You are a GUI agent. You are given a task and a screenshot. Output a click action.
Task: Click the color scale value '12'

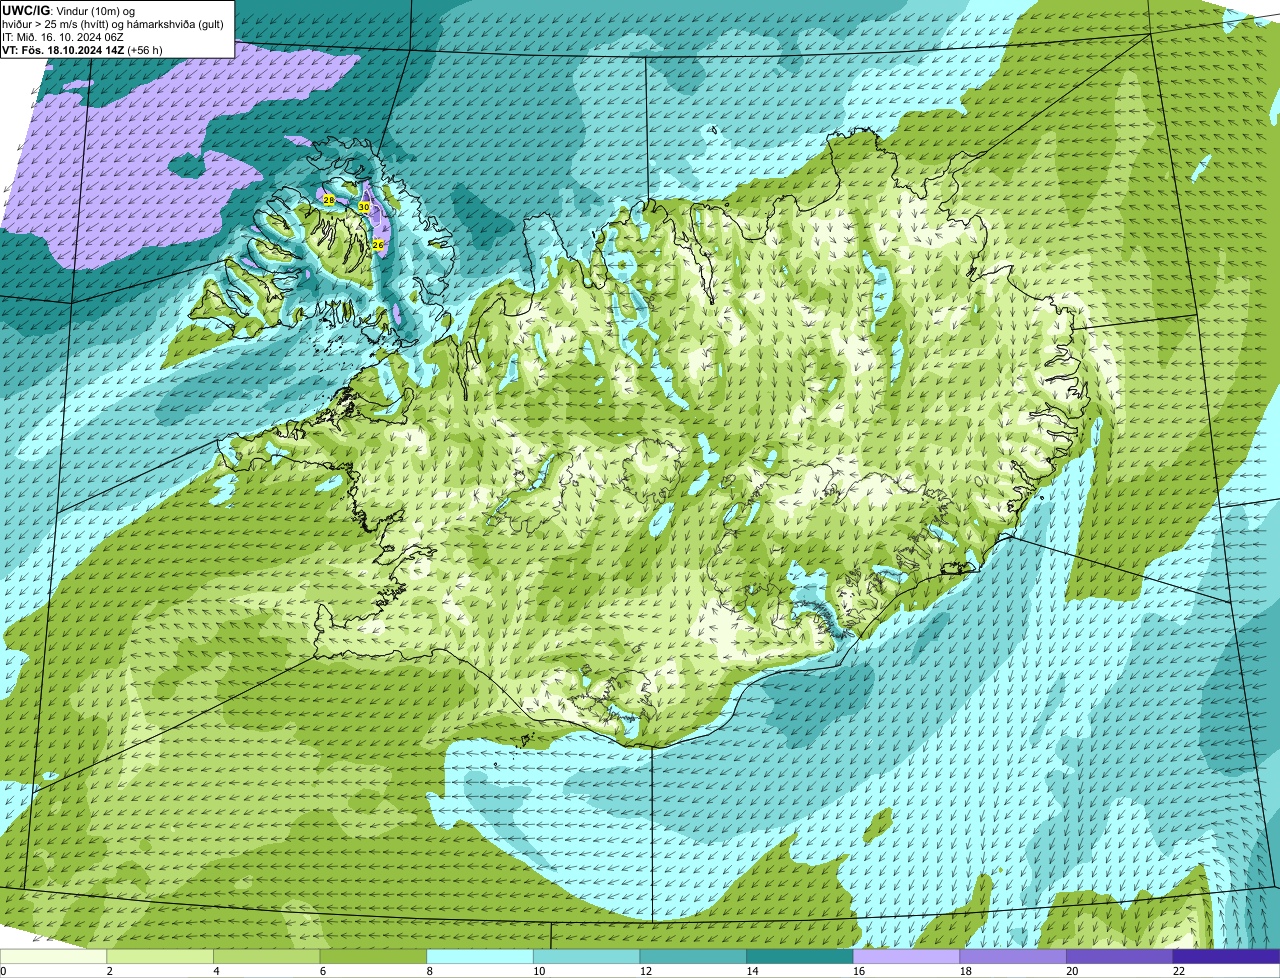point(646,971)
